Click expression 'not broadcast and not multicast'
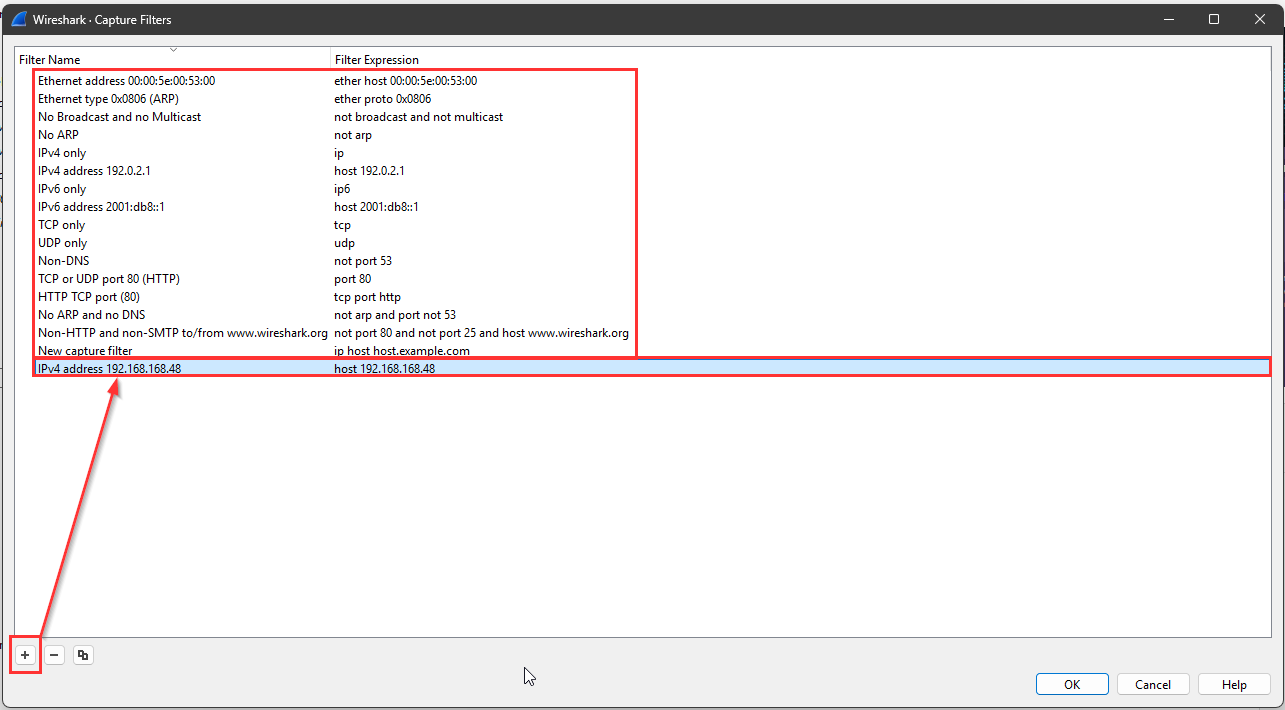Screen dimensions: 1285x710 click(x=418, y=117)
